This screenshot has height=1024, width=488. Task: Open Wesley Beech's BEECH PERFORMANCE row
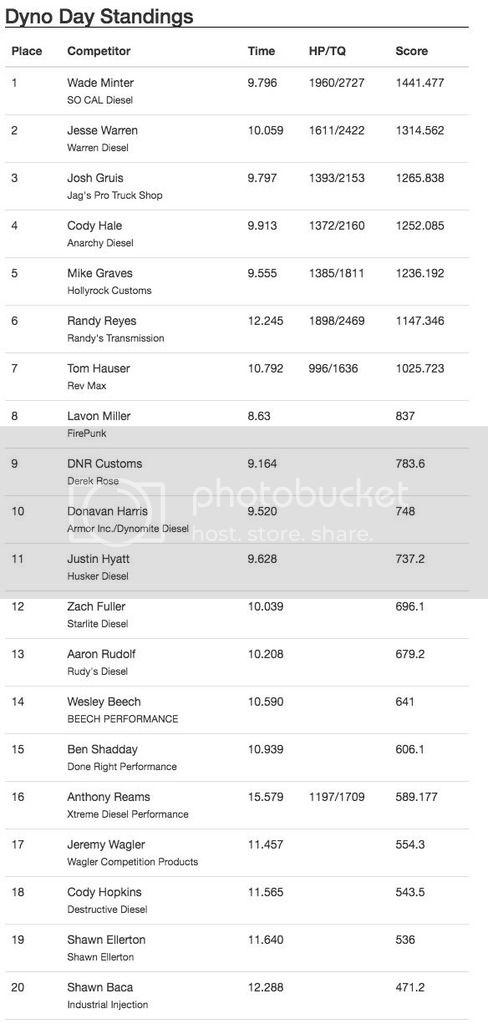(244, 710)
